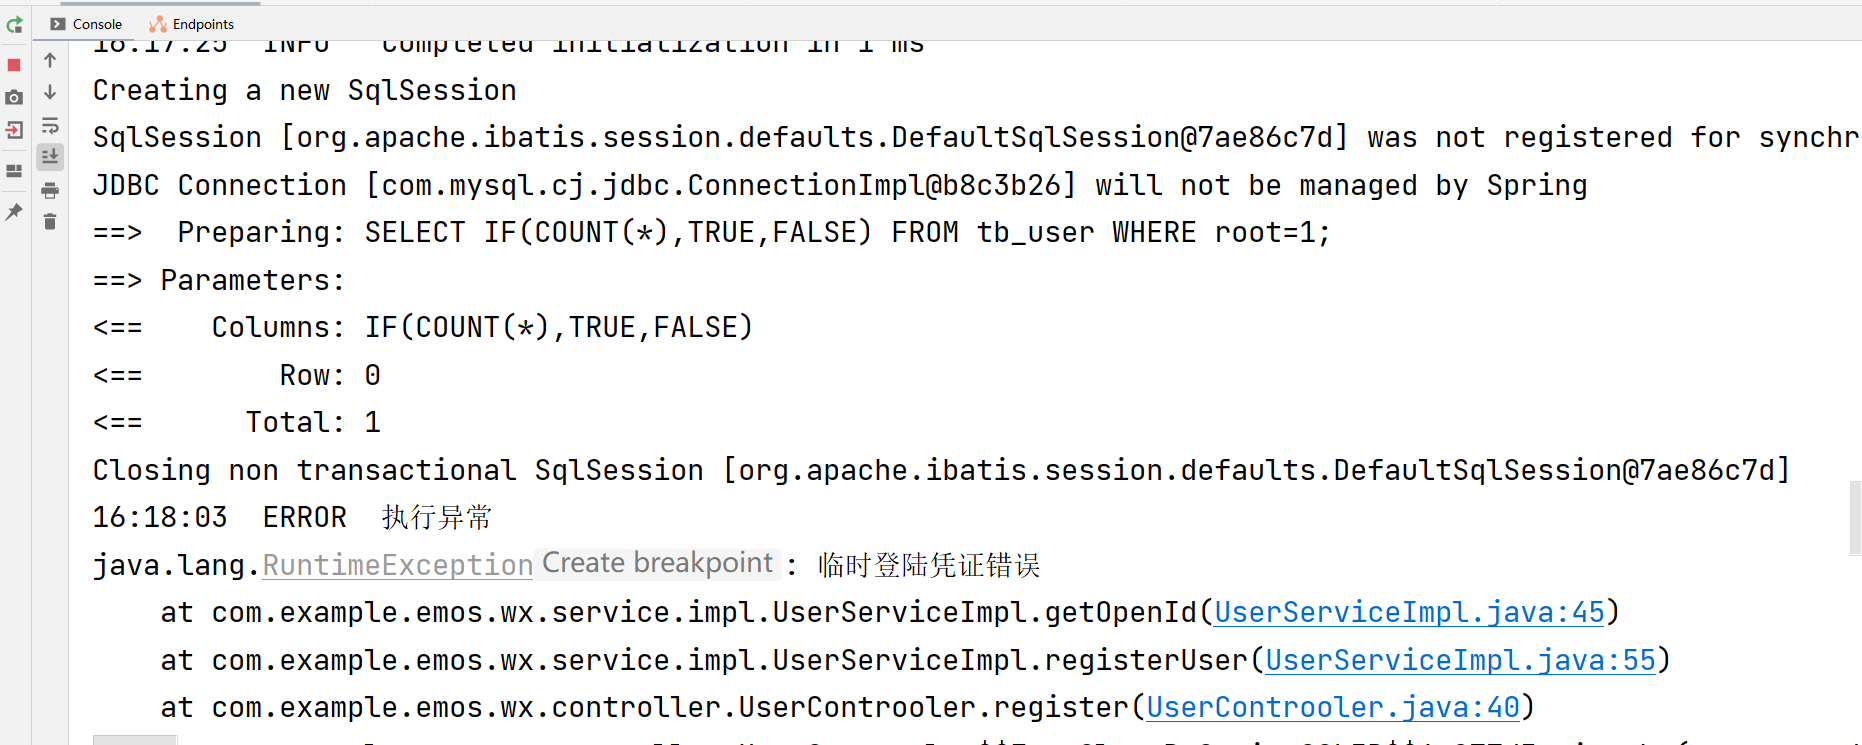Toggle soft-wrap for console lines
The width and height of the screenshot is (1862, 745).
pyautogui.click(x=50, y=126)
